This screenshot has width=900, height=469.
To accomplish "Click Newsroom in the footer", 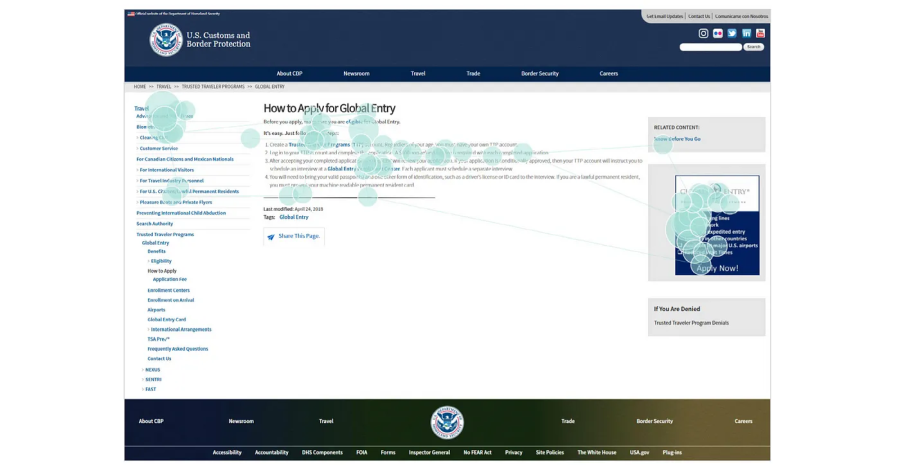I will 241,421.
